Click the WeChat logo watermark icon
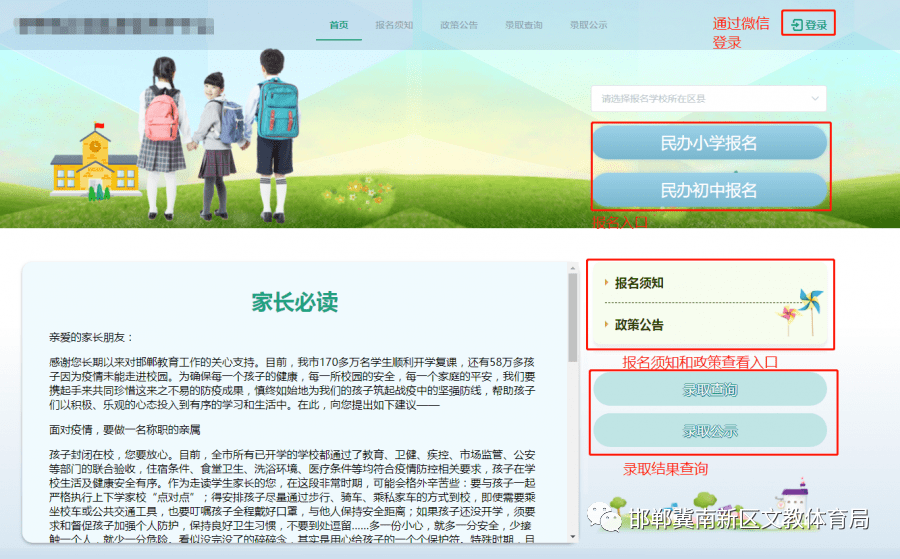900x559 pixels. (604, 518)
